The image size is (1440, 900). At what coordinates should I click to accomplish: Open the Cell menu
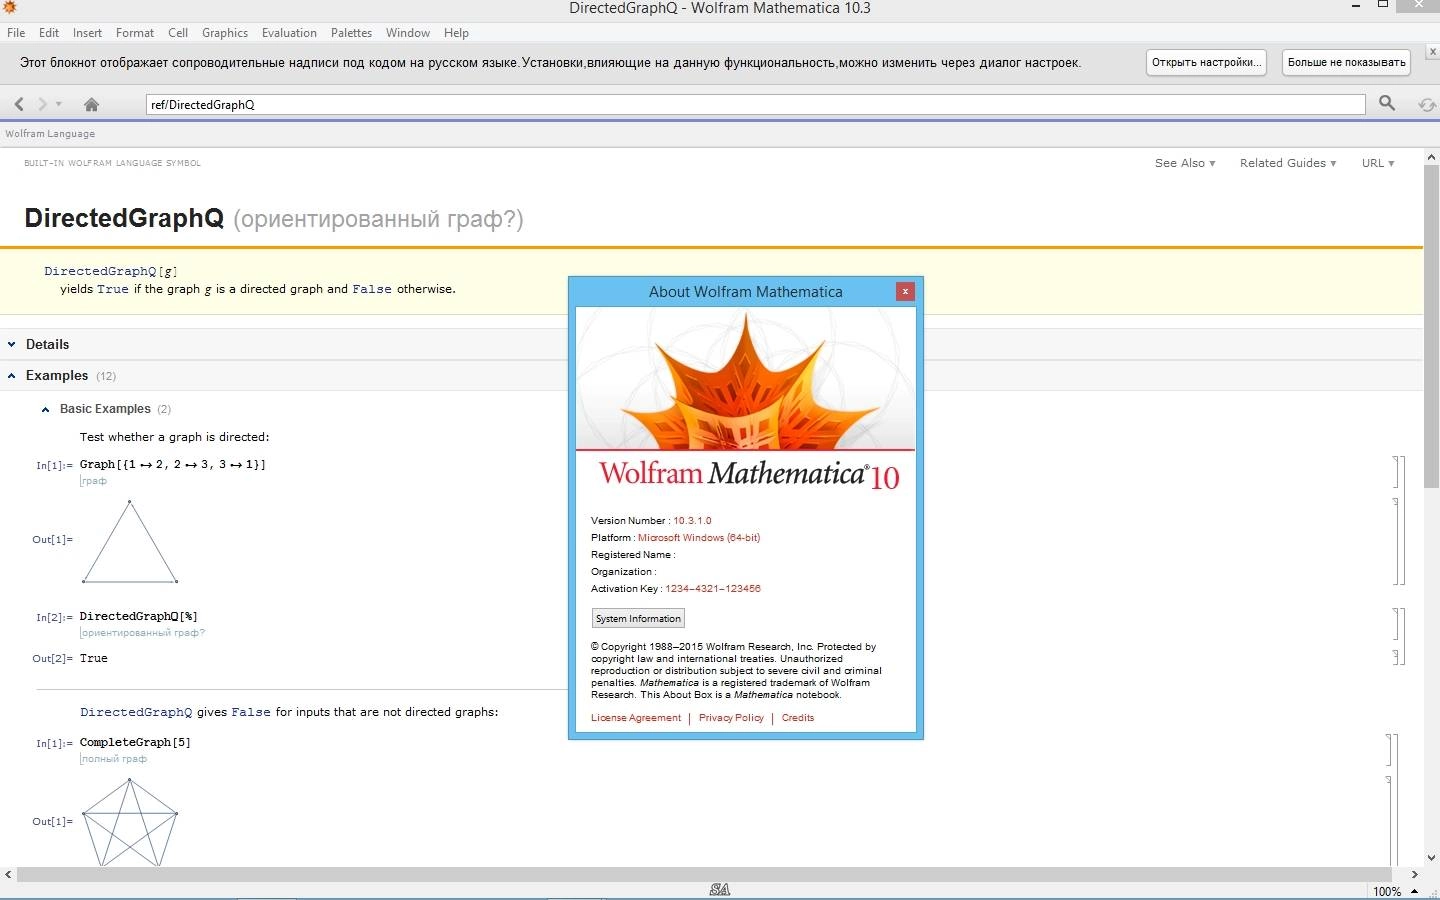pyautogui.click(x=178, y=33)
